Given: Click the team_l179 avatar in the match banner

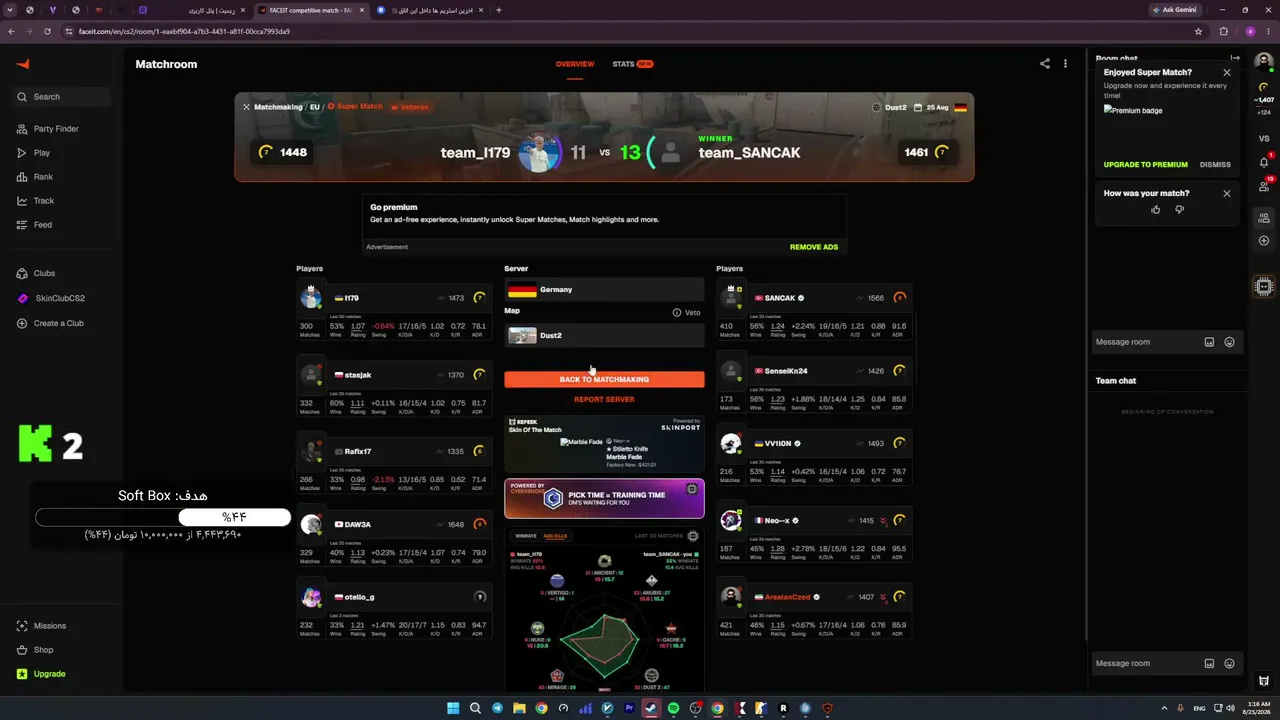Looking at the screenshot, I should [x=539, y=153].
